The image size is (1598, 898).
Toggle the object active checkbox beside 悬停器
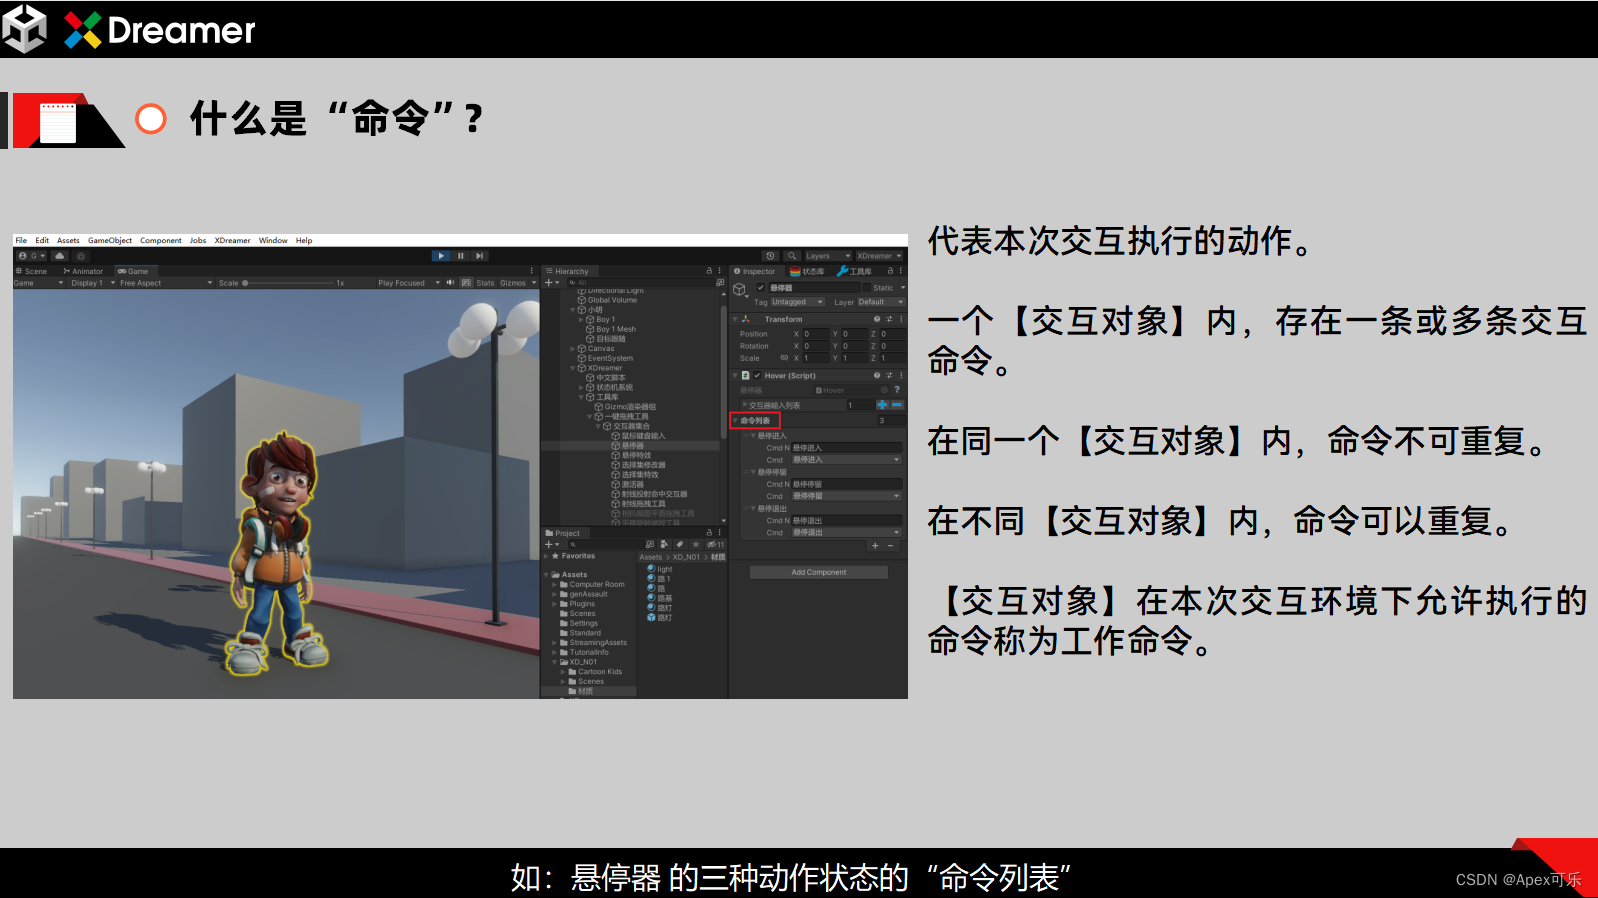(x=761, y=288)
